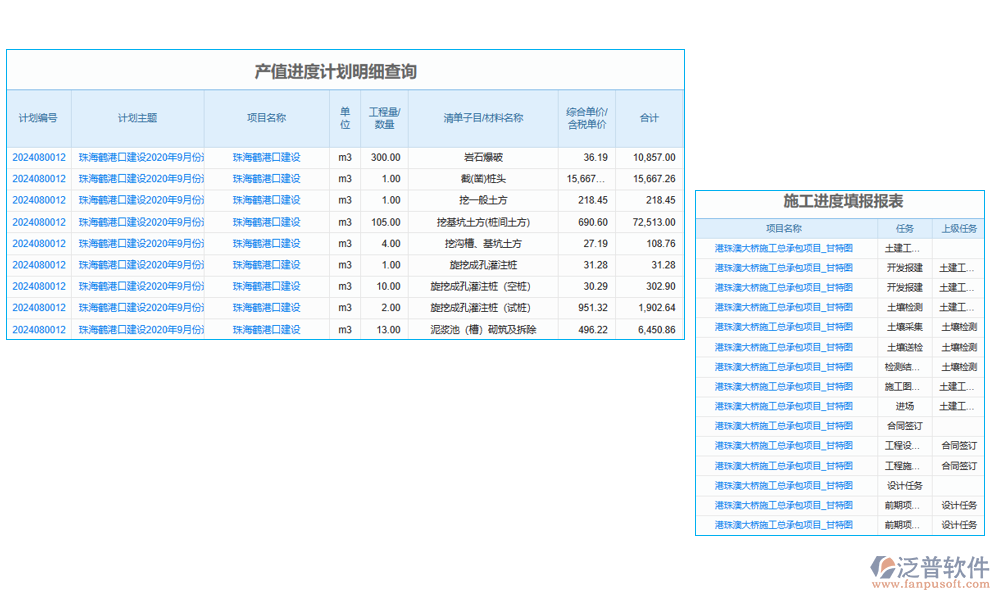Viewport: 1000px width, 600px height.
Task: Click the 上级任务 column header
Action: coord(958,229)
